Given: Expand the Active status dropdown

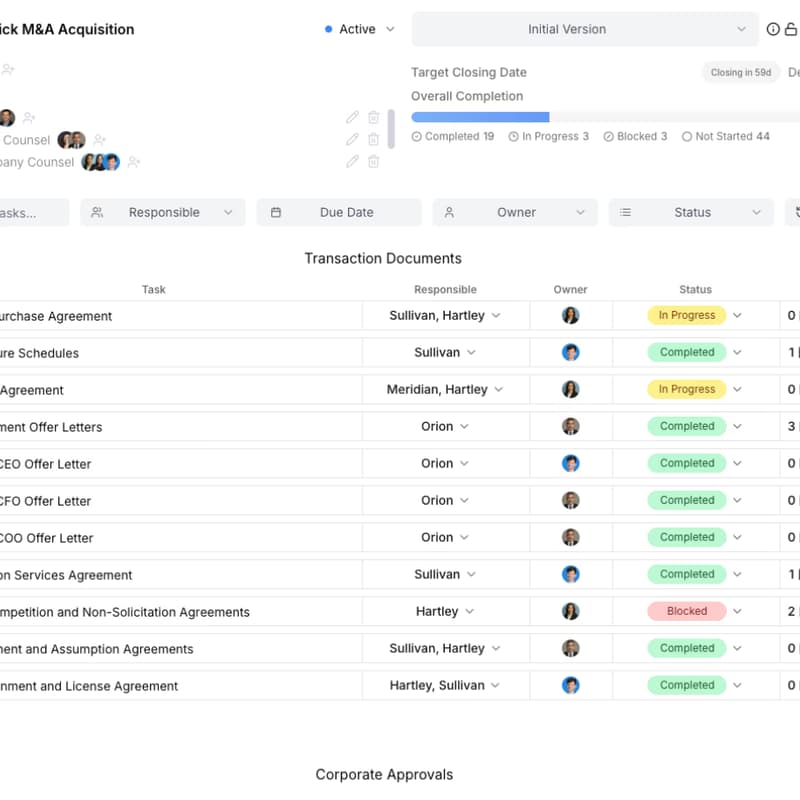Looking at the screenshot, I should point(360,29).
